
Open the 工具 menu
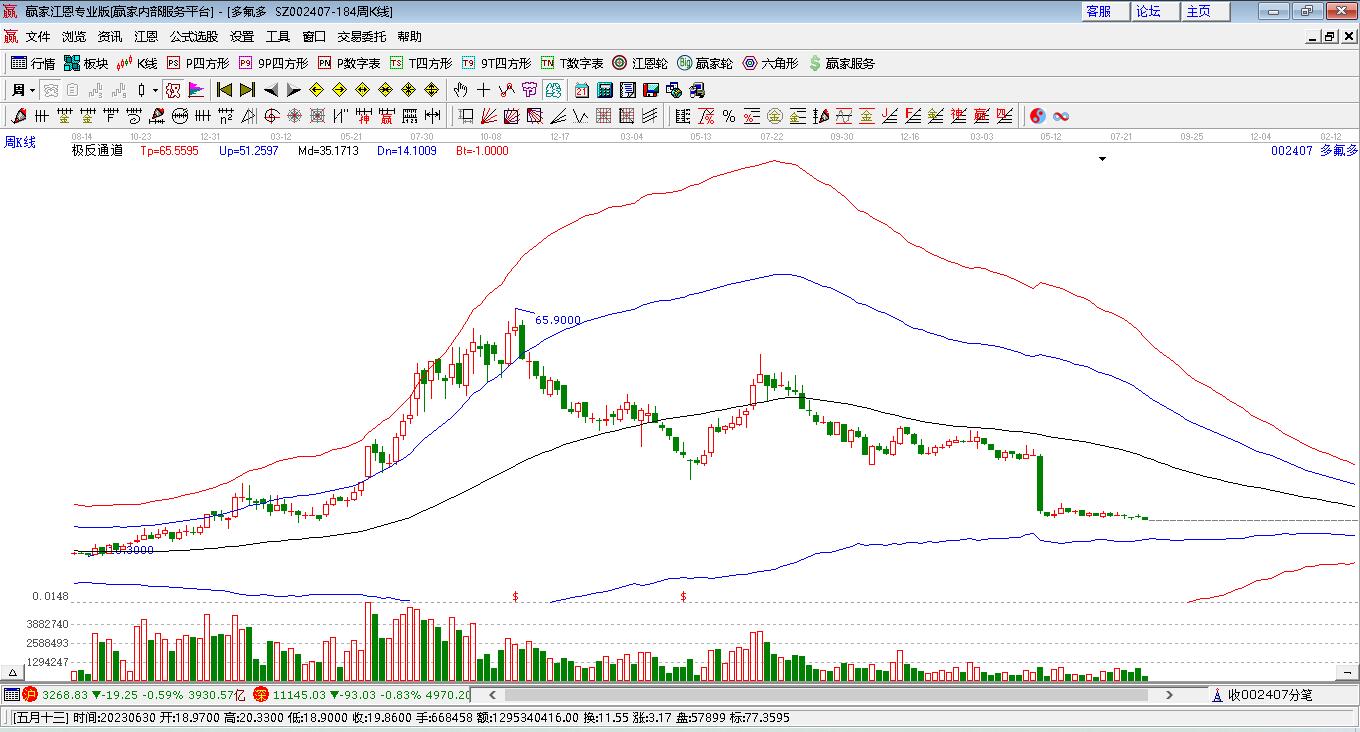[278, 36]
